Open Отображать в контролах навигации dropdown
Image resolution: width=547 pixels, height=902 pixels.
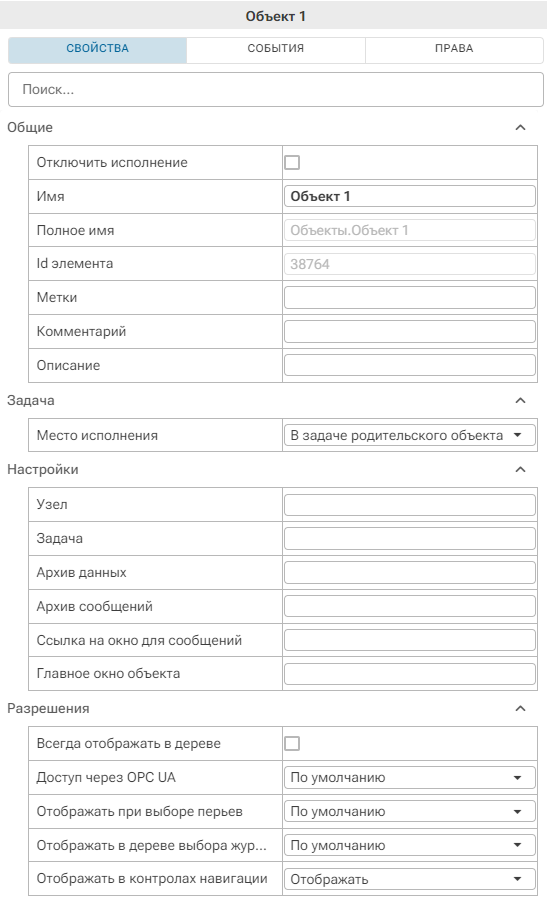(410, 880)
